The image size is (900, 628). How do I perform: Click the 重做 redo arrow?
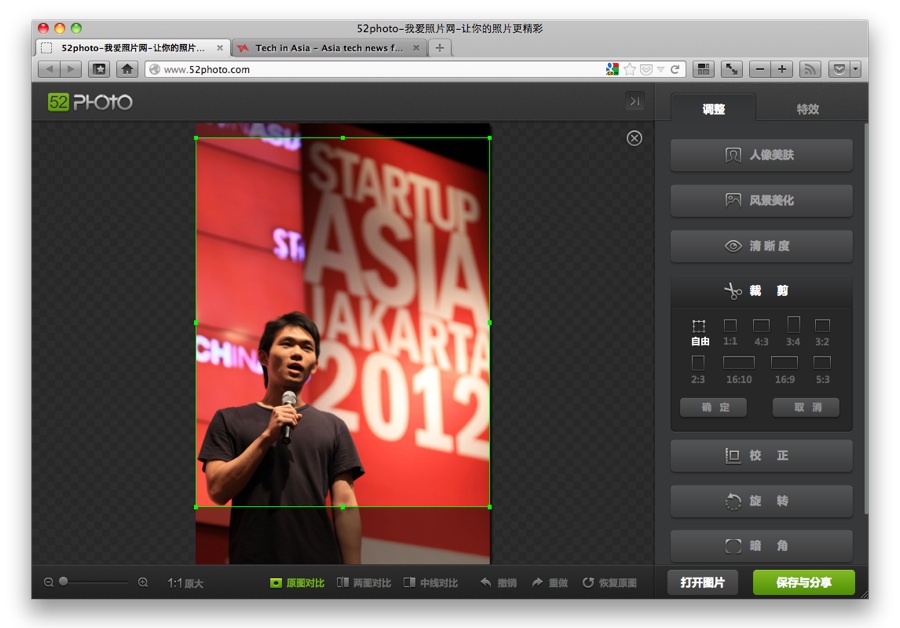[x=549, y=583]
